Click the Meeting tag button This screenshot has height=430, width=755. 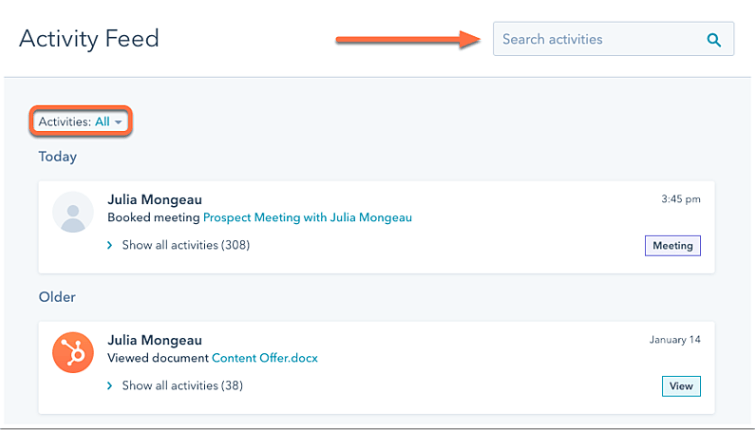(673, 246)
